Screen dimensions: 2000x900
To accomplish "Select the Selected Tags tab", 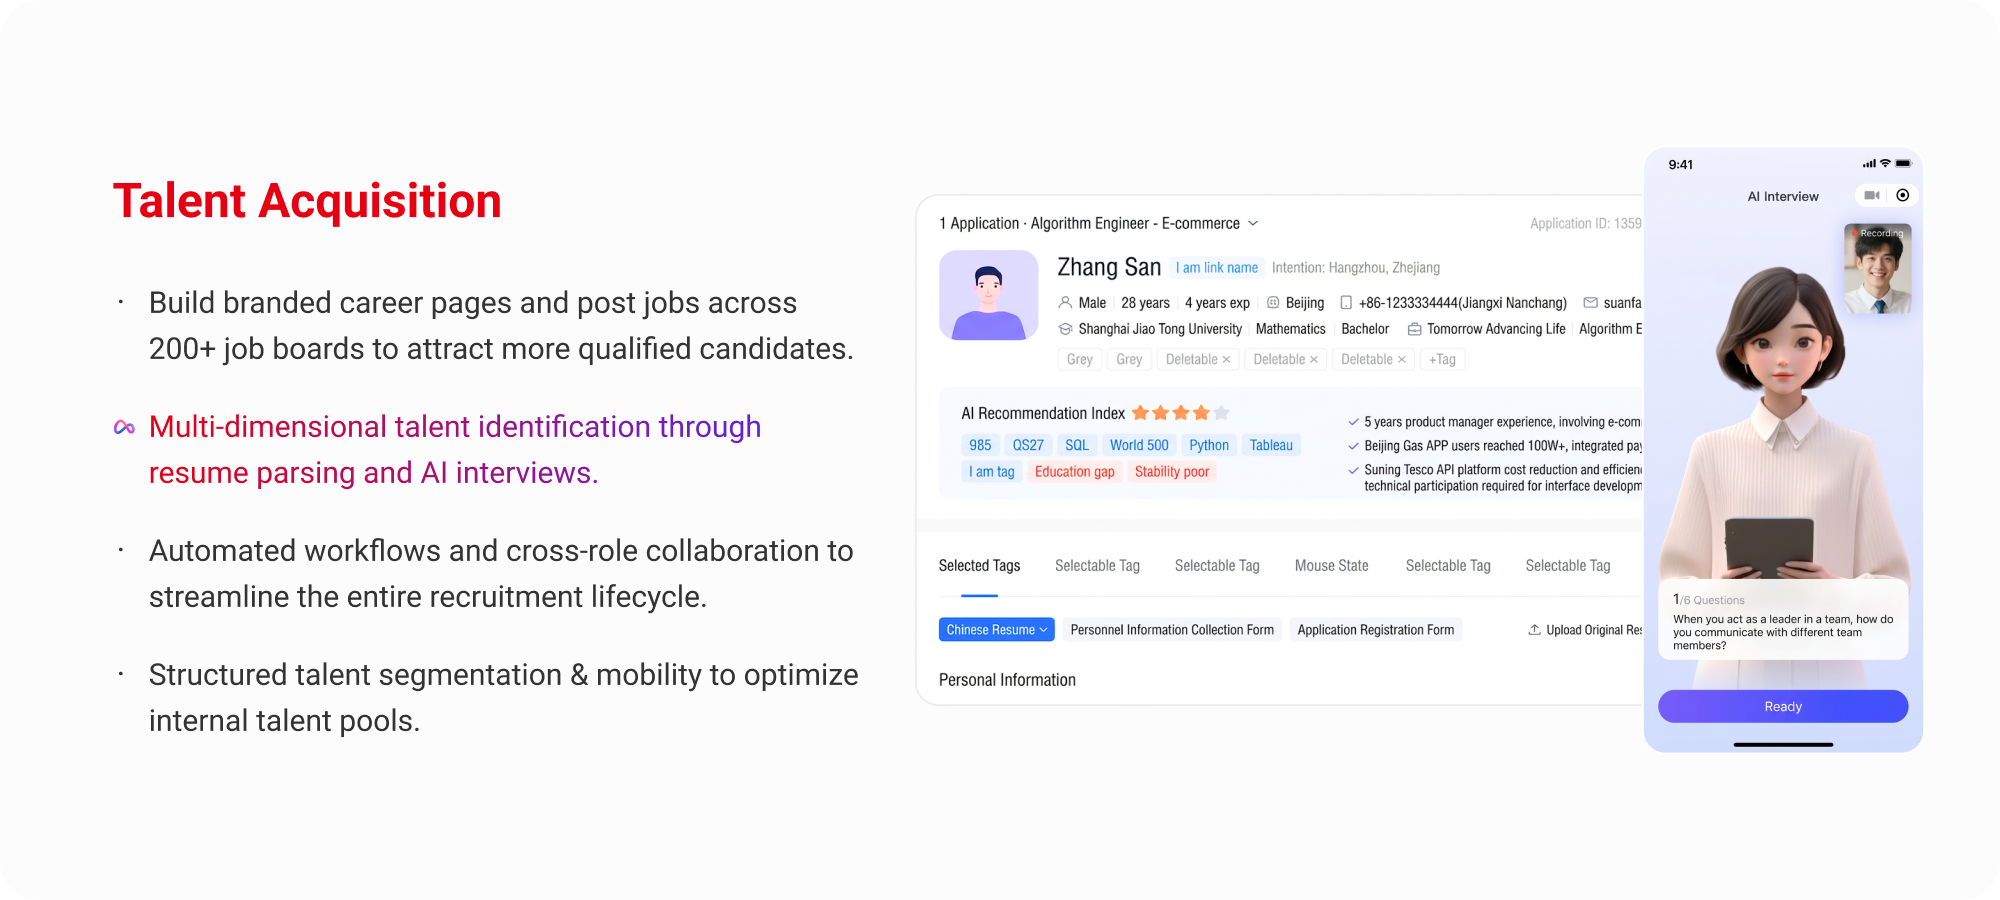I will click(x=979, y=566).
